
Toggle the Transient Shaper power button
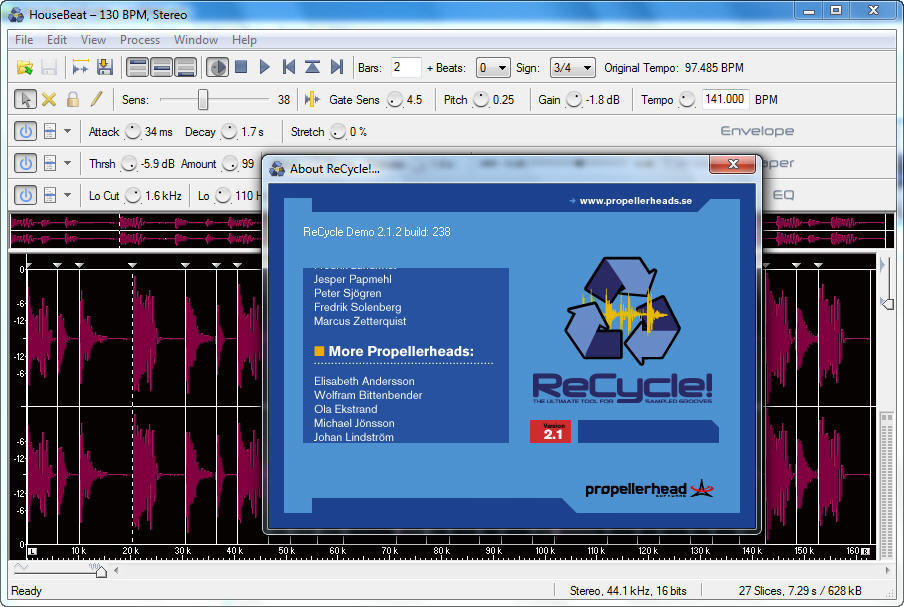tap(25, 163)
